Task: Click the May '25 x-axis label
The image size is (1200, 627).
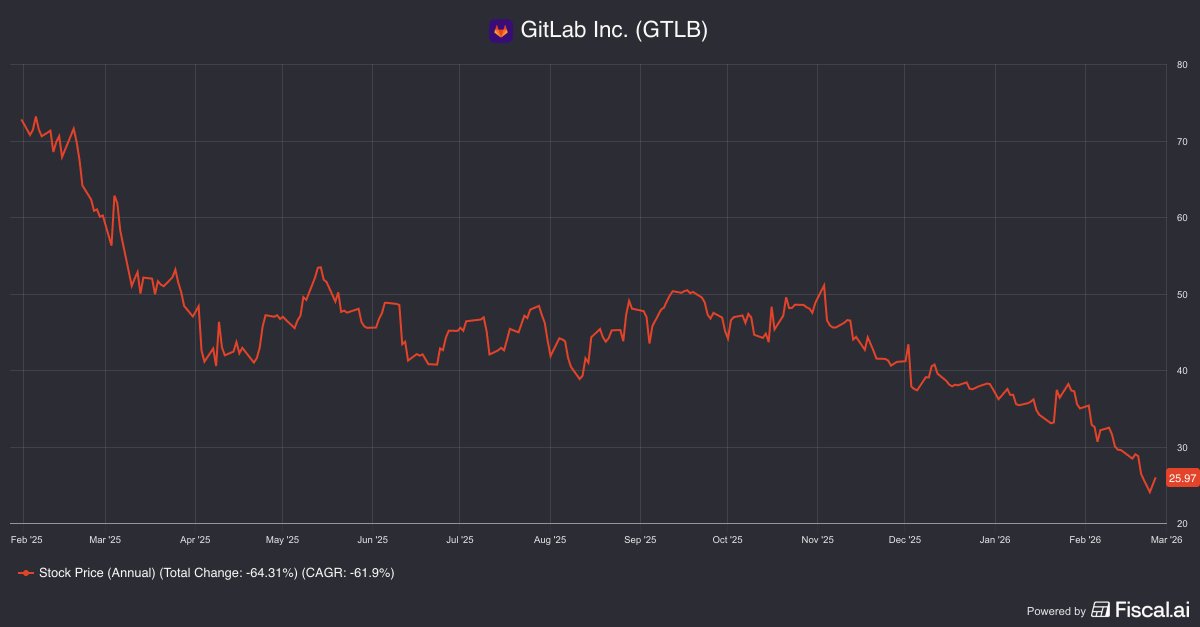Action: point(283,539)
